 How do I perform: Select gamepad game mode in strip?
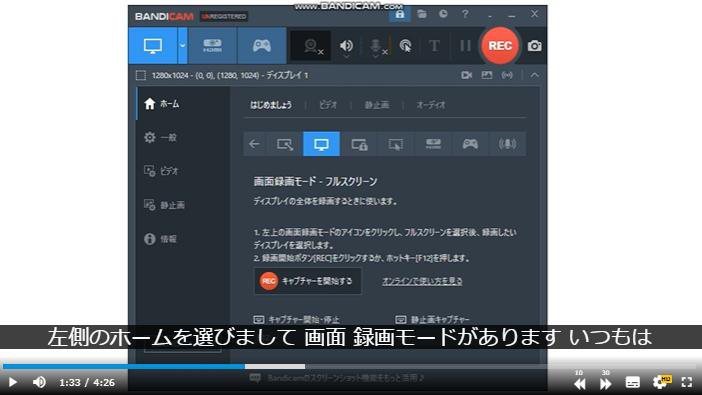coord(470,144)
